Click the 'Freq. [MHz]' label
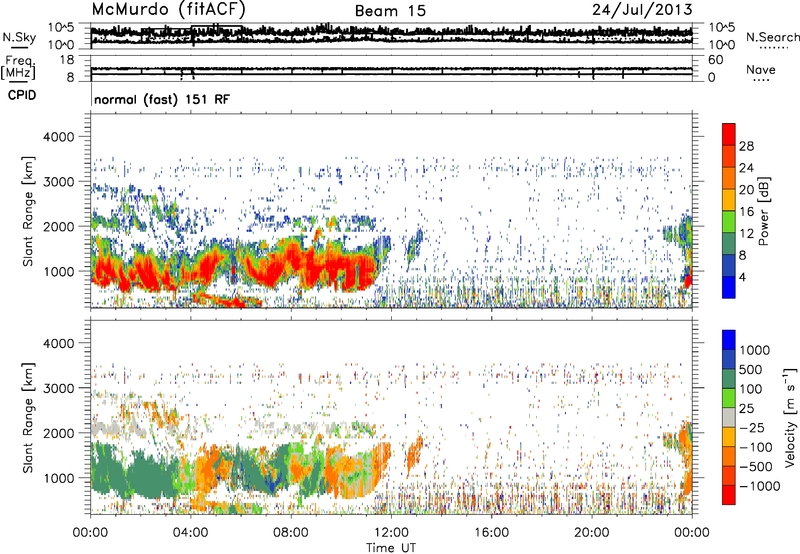 (x=18, y=68)
